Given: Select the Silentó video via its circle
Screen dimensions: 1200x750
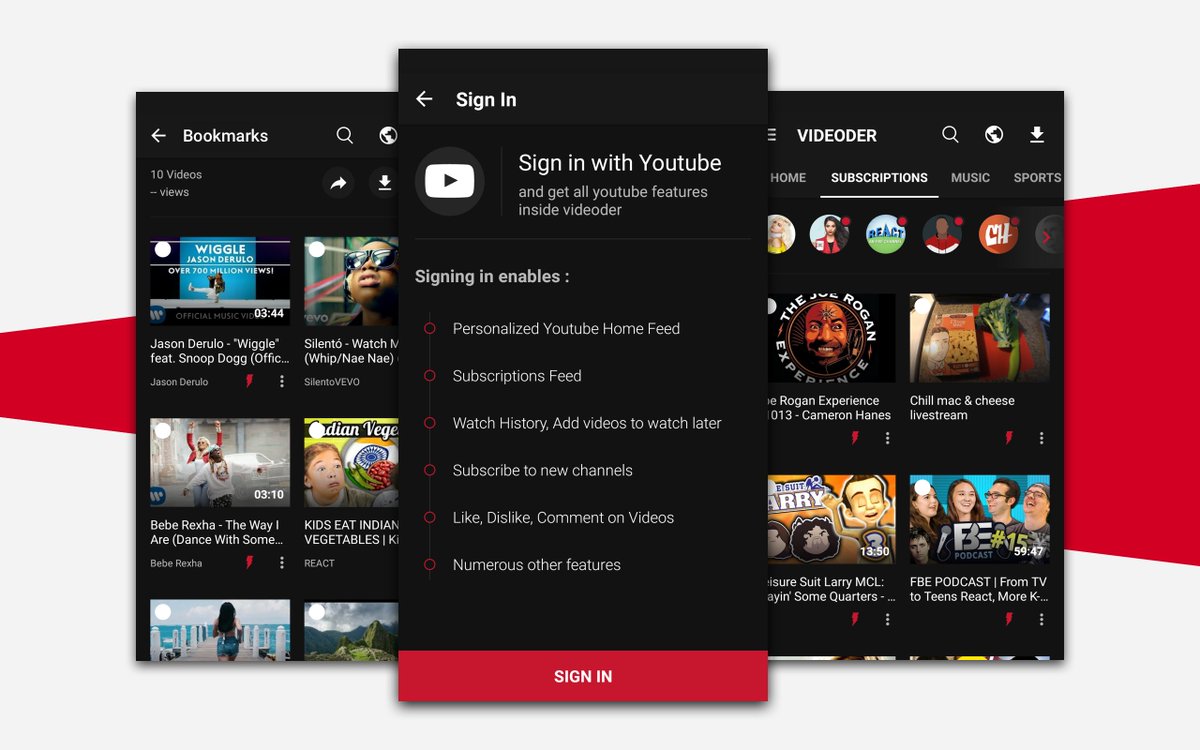Looking at the screenshot, I should pos(316,249).
